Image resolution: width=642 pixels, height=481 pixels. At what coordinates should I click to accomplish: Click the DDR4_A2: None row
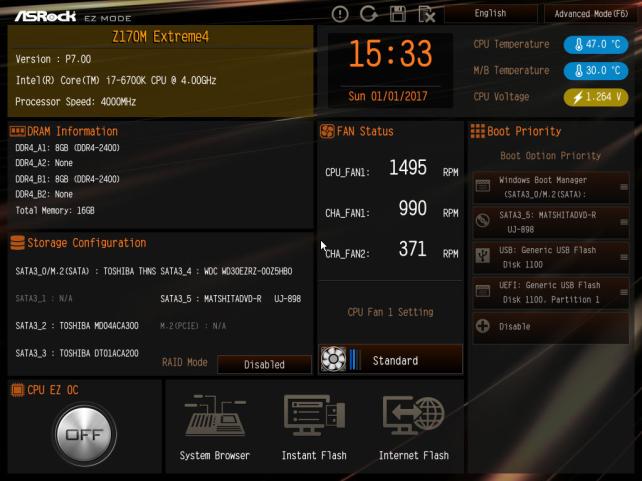tap(44, 163)
